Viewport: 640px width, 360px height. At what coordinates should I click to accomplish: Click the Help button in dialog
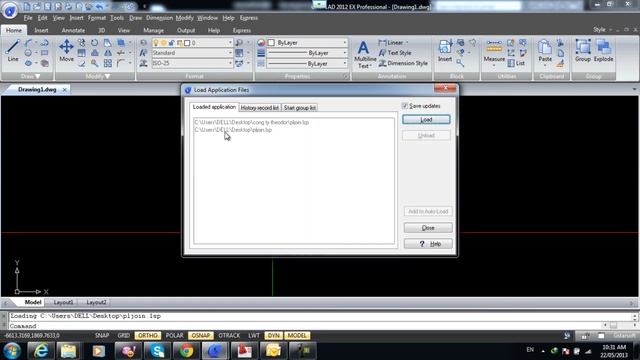pos(428,244)
